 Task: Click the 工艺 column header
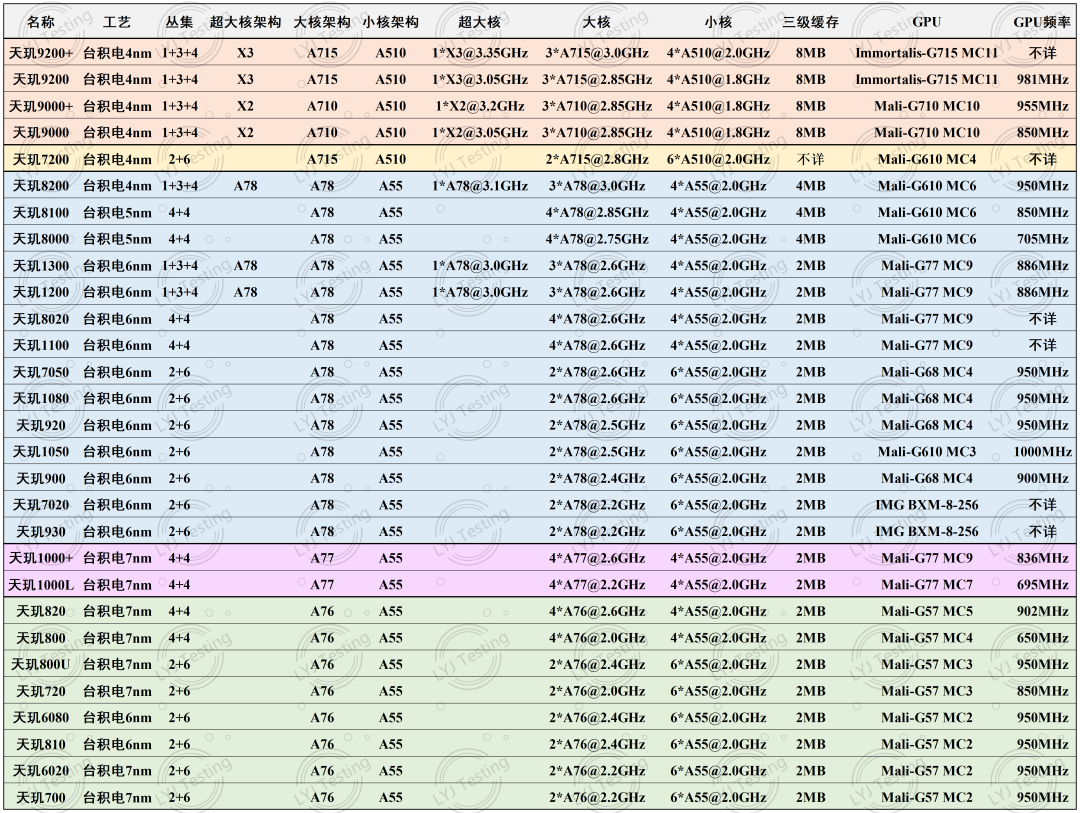point(116,22)
